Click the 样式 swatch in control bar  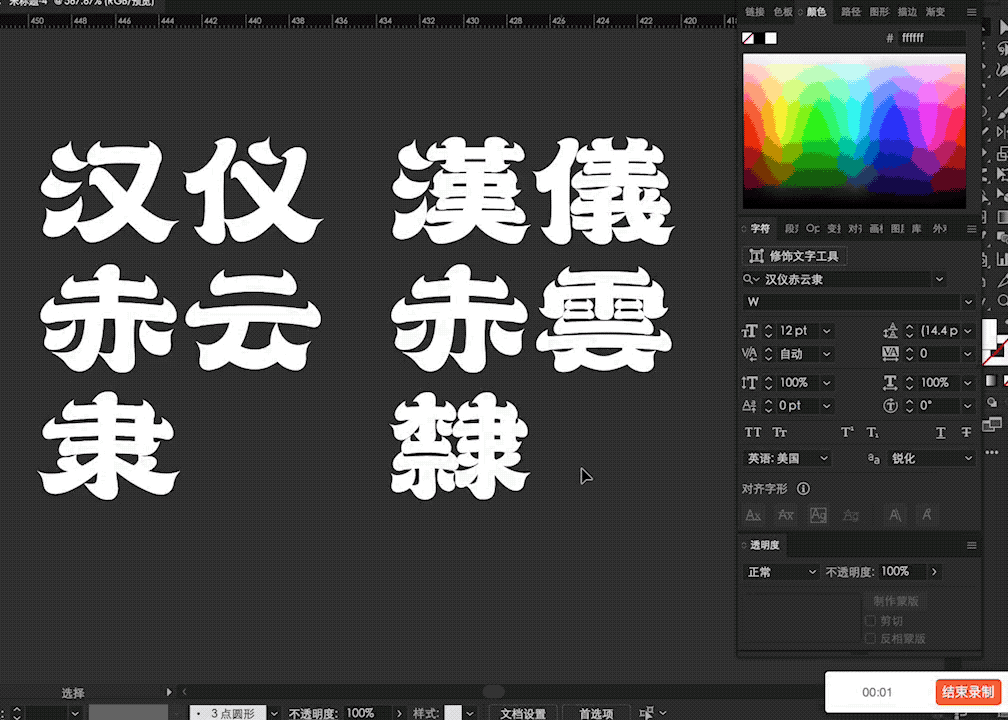click(x=453, y=713)
